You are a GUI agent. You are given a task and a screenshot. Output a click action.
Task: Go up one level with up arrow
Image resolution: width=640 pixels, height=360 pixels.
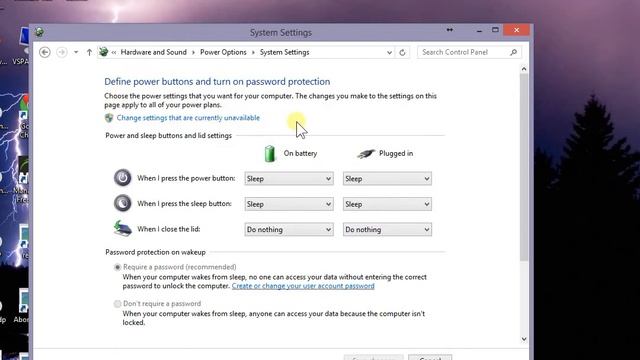pyautogui.click(x=89, y=52)
